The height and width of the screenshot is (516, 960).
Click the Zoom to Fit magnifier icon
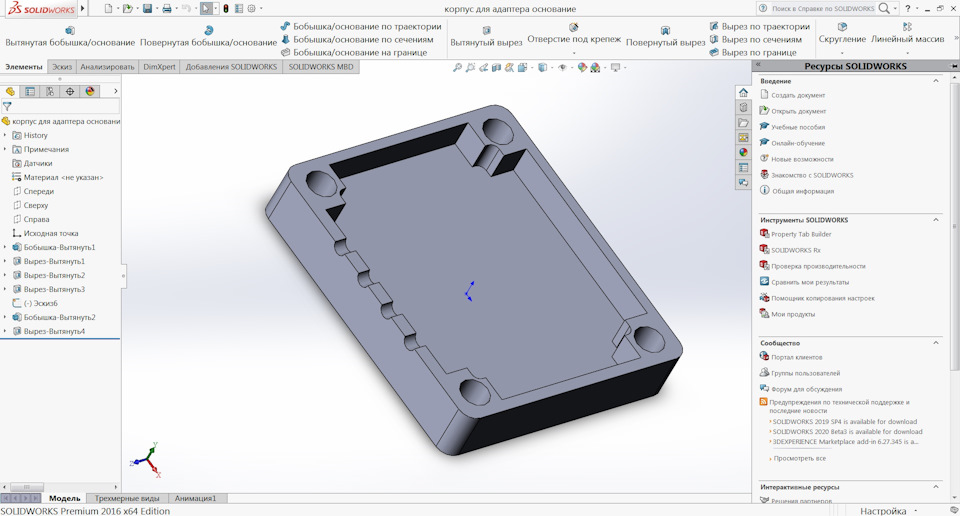(457, 67)
